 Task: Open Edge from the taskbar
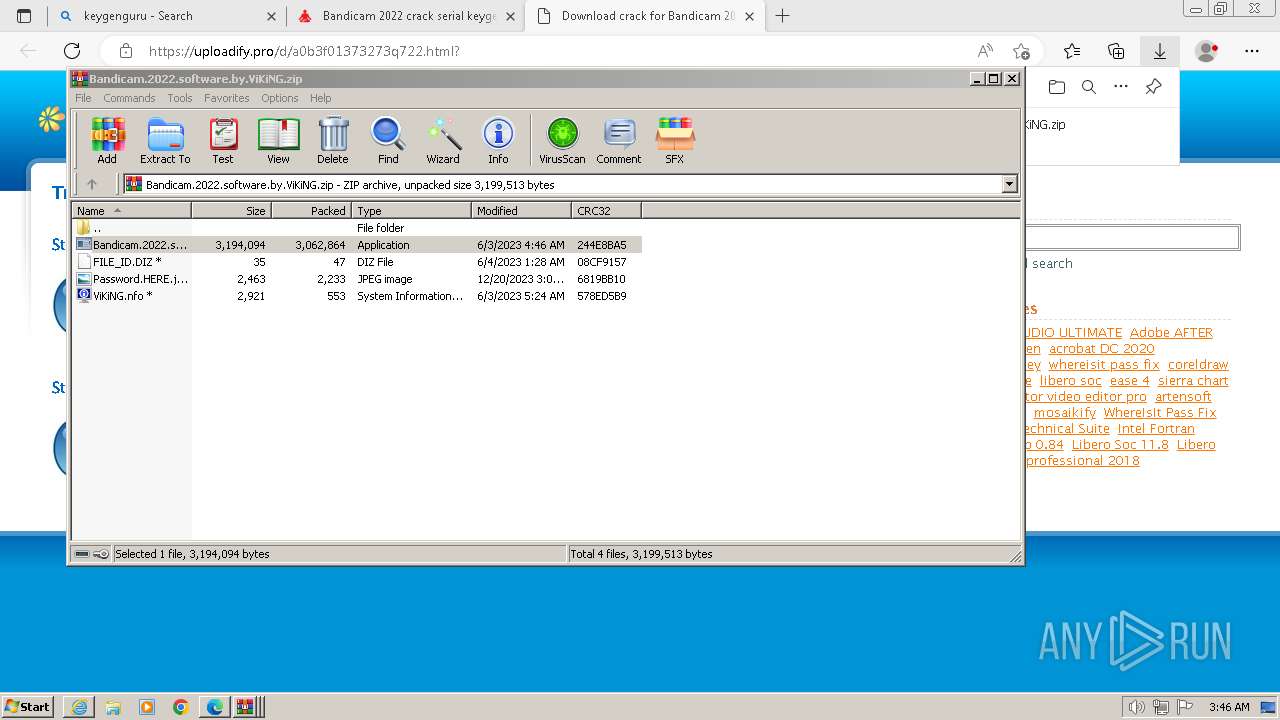(x=215, y=707)
